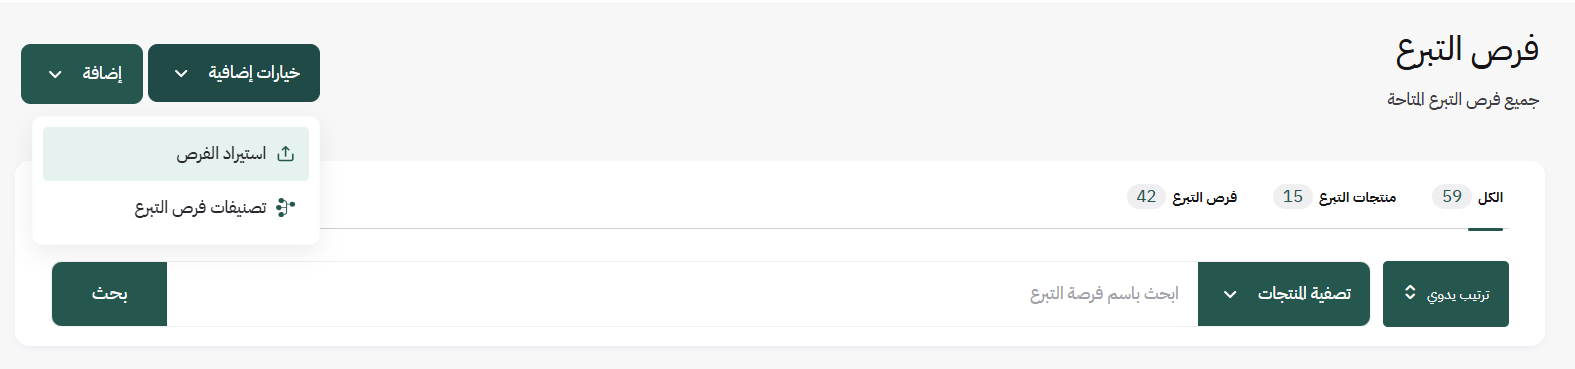Image resolution: width=1575 pixels, height=369 pixels.
Task: Click the 15 count badge on منتجات التبرع
Action: [1293, 197]
